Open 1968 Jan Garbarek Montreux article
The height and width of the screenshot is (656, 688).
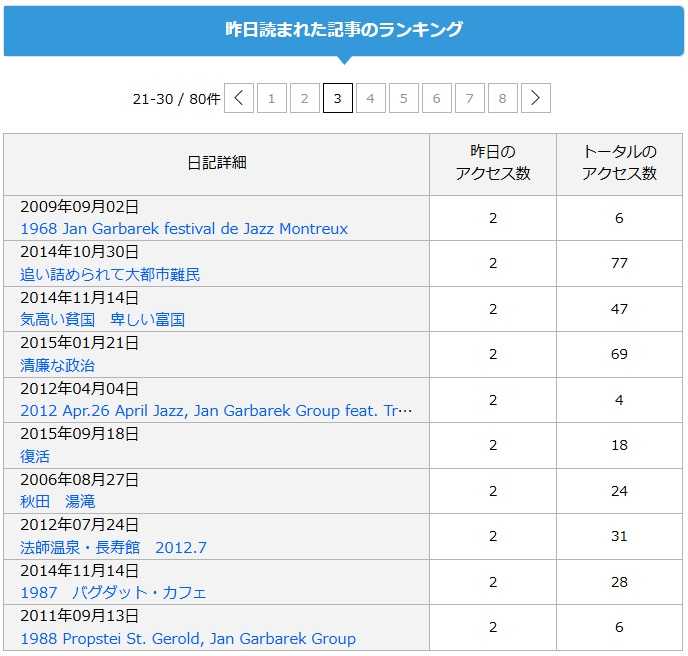point(184,229)
